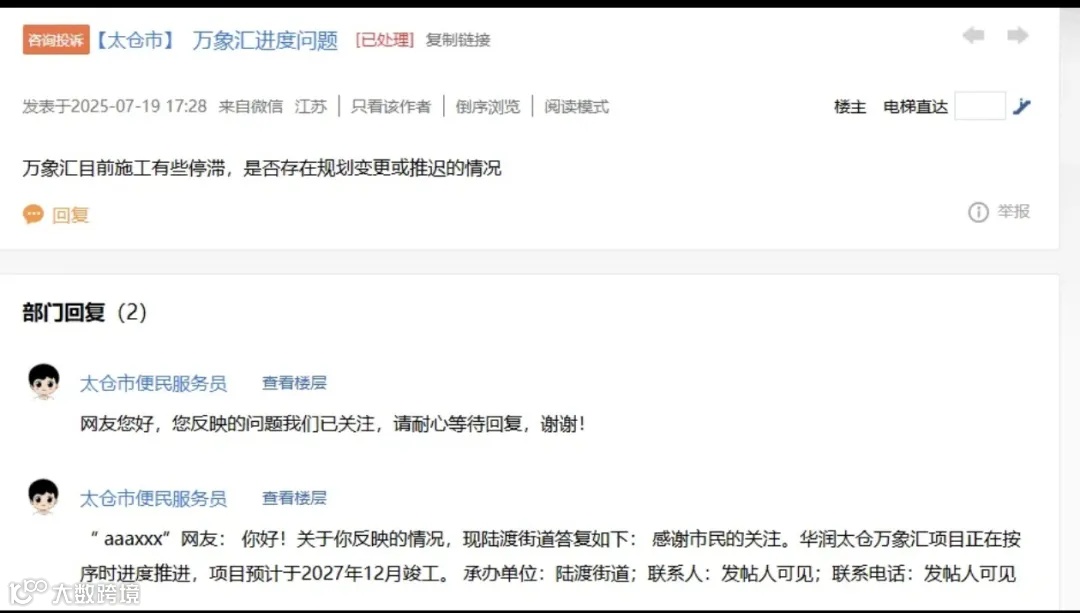
Task: Open the 万象汇进度问题 post title
Action: pyautogui.click(x=265, y=41)
